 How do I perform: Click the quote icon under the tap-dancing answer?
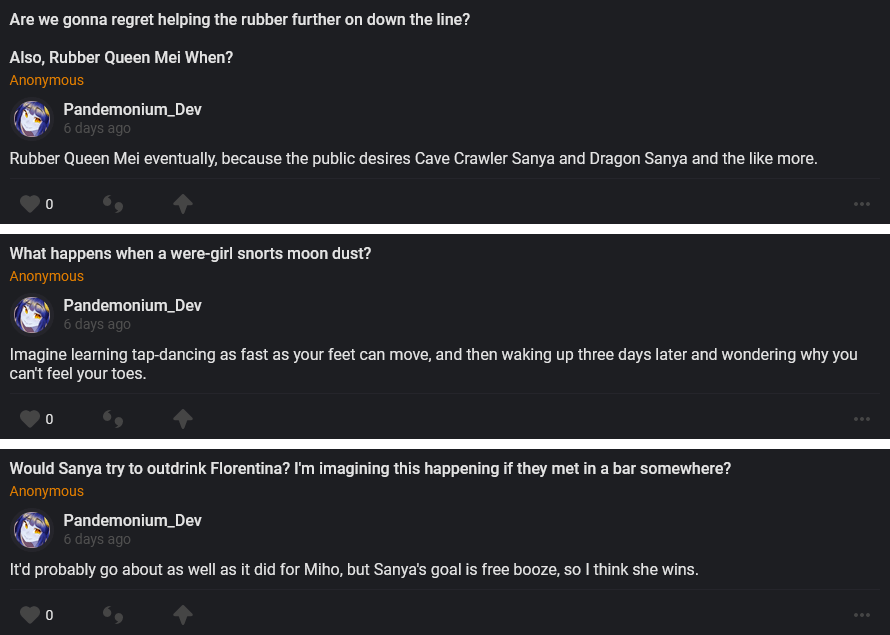113,419
